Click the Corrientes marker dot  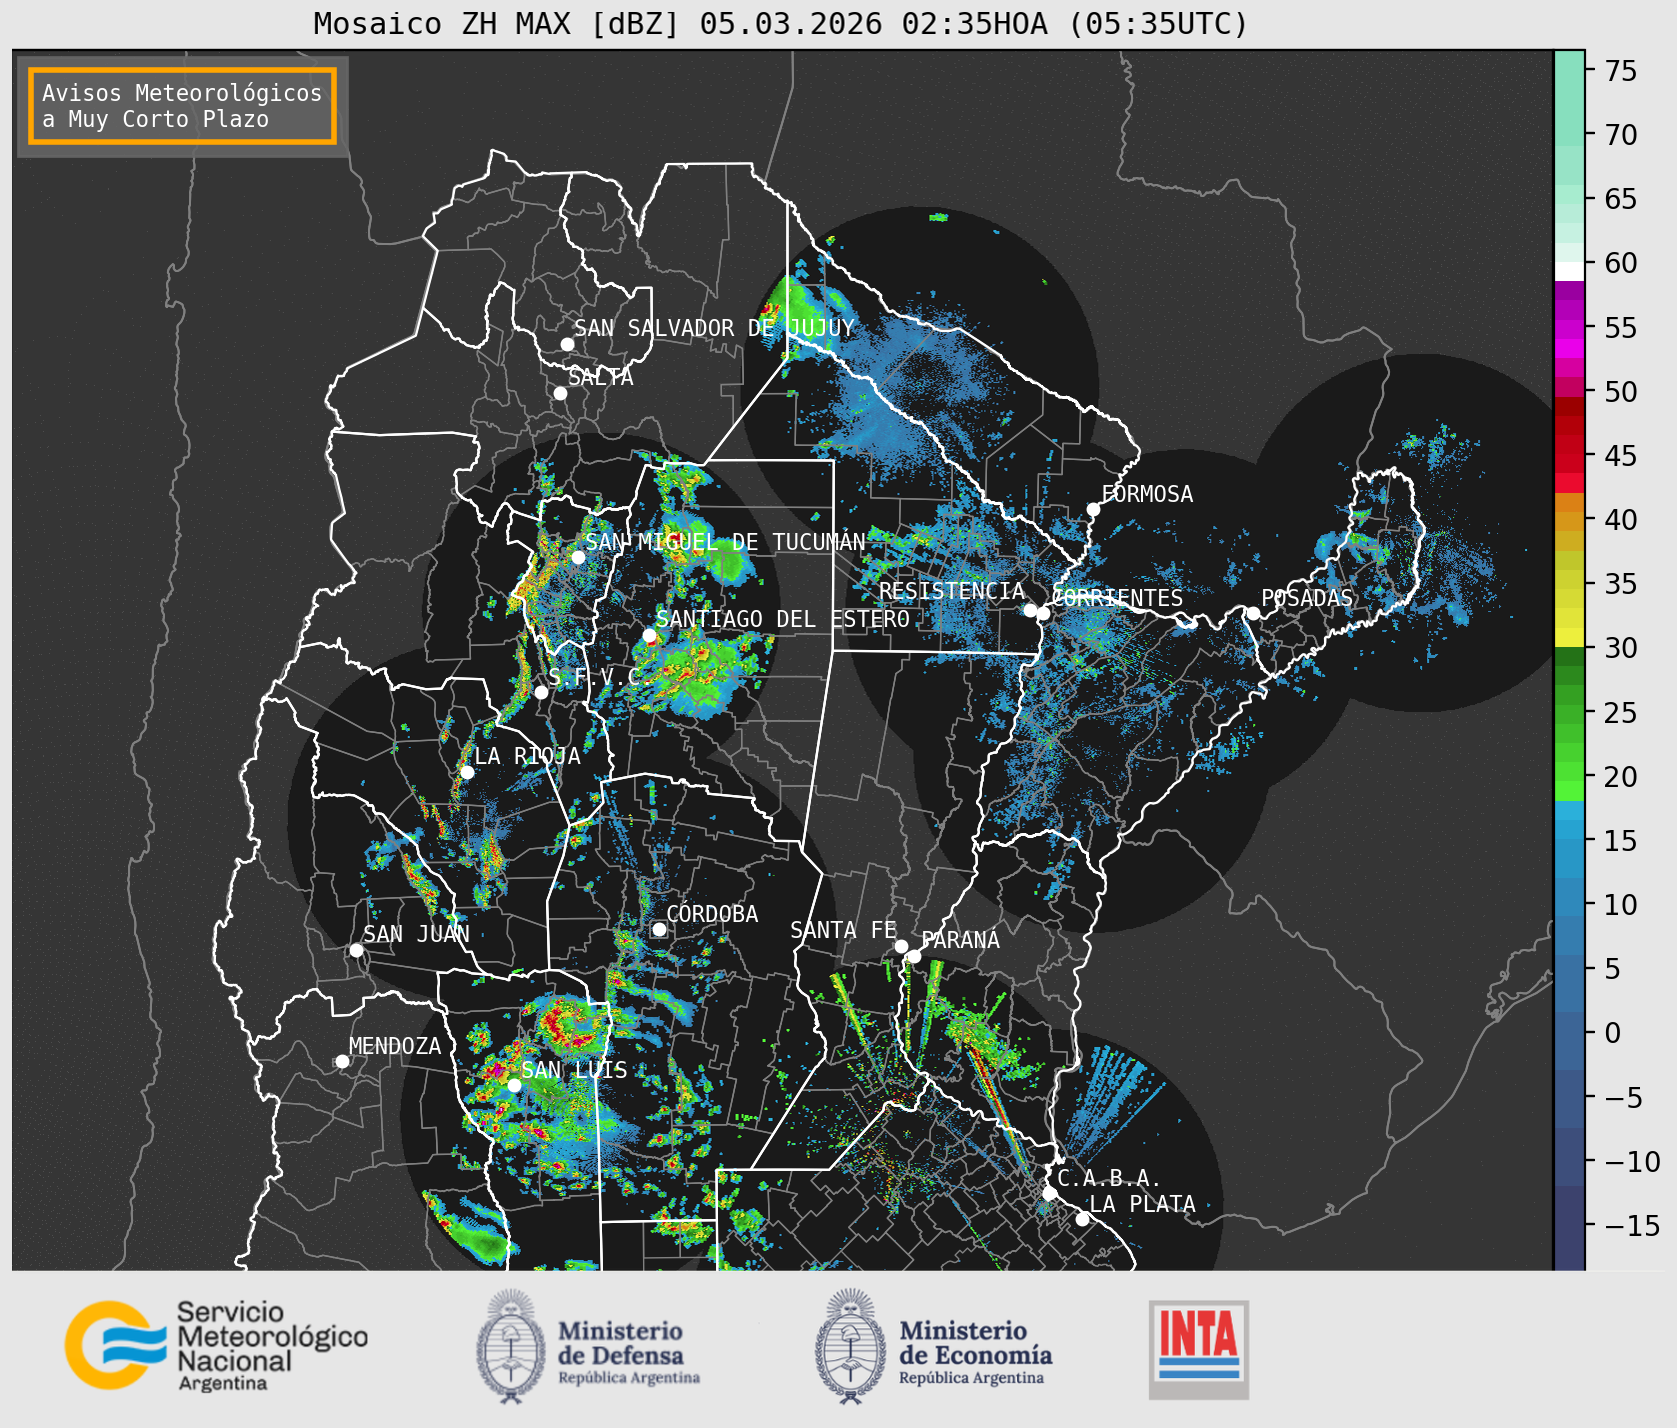[1043, 613]
